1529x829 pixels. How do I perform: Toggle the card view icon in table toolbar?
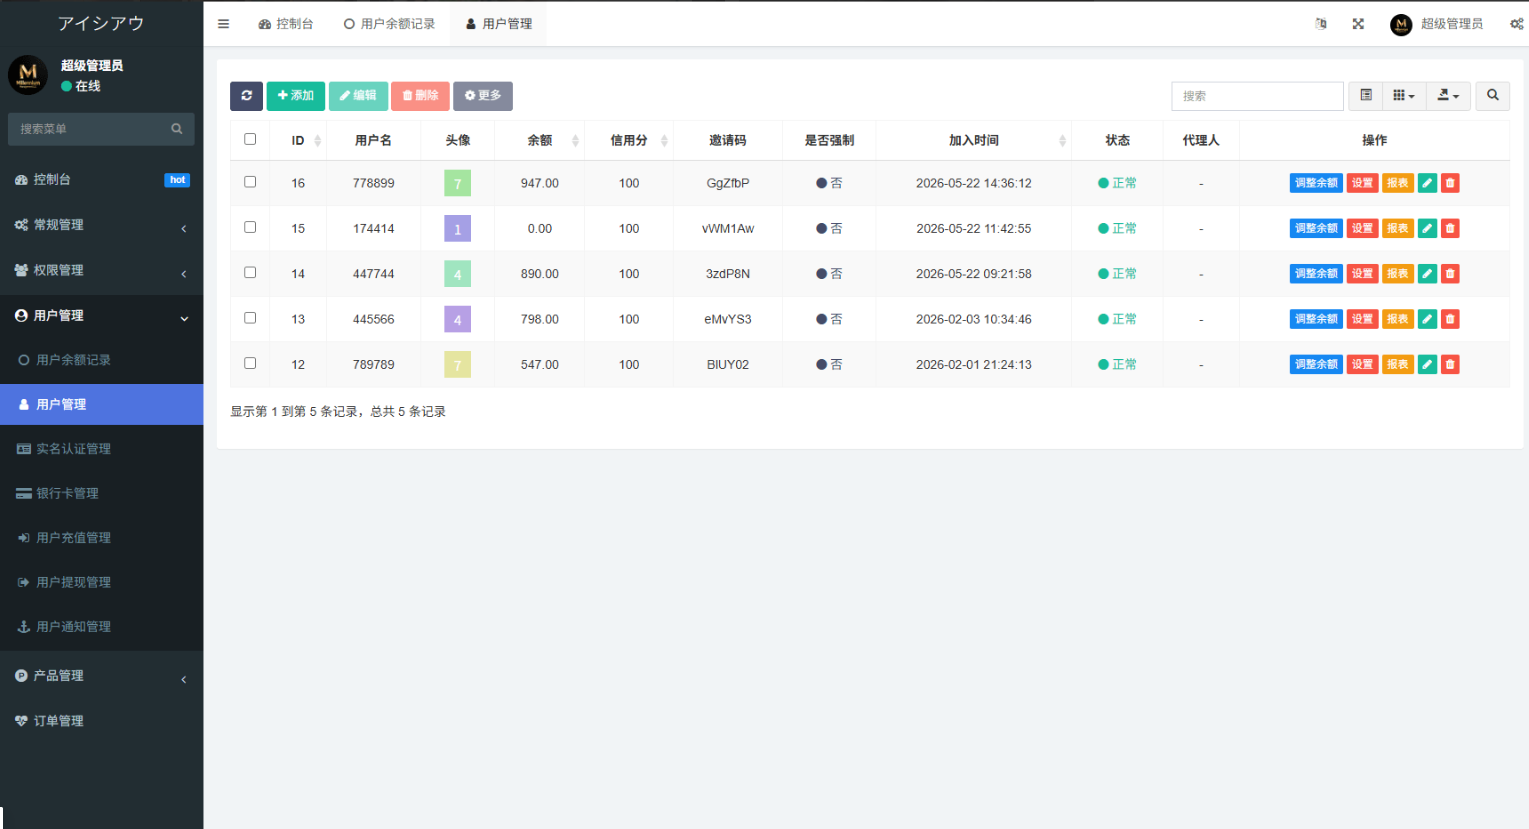1366,96
